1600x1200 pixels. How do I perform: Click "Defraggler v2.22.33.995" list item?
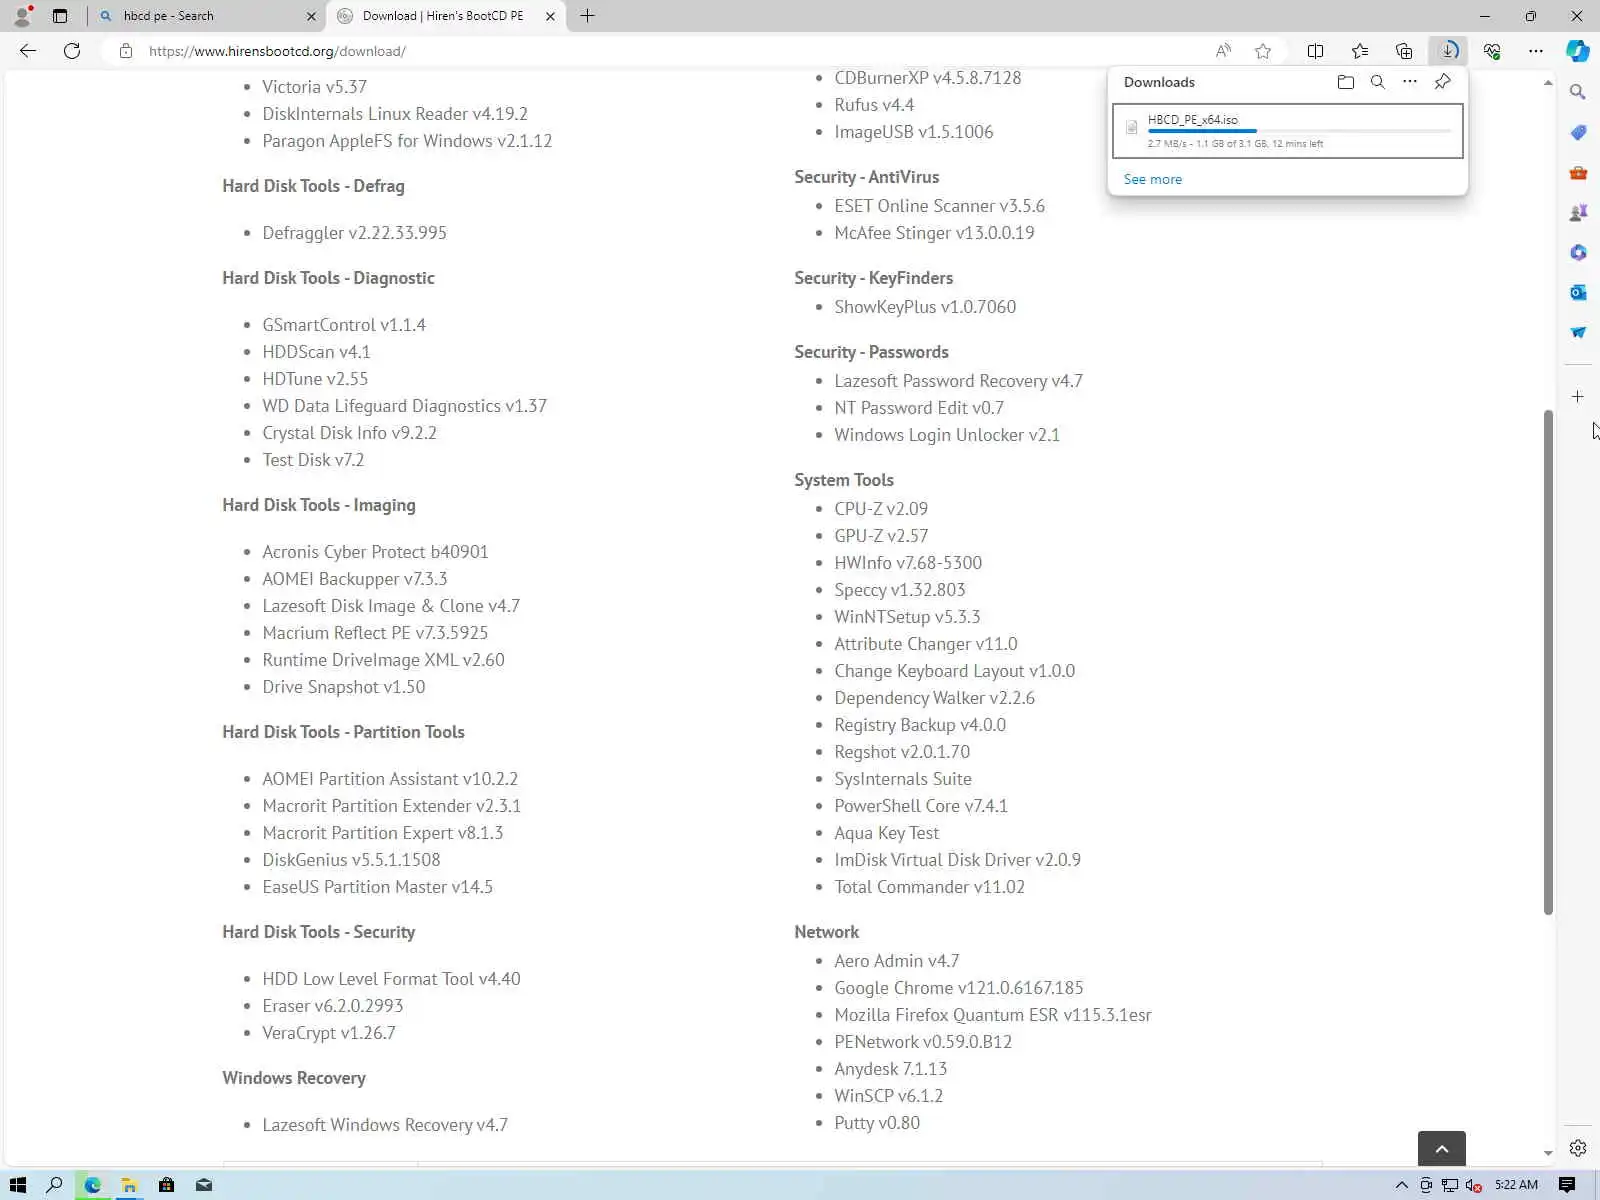pos(354,233)
